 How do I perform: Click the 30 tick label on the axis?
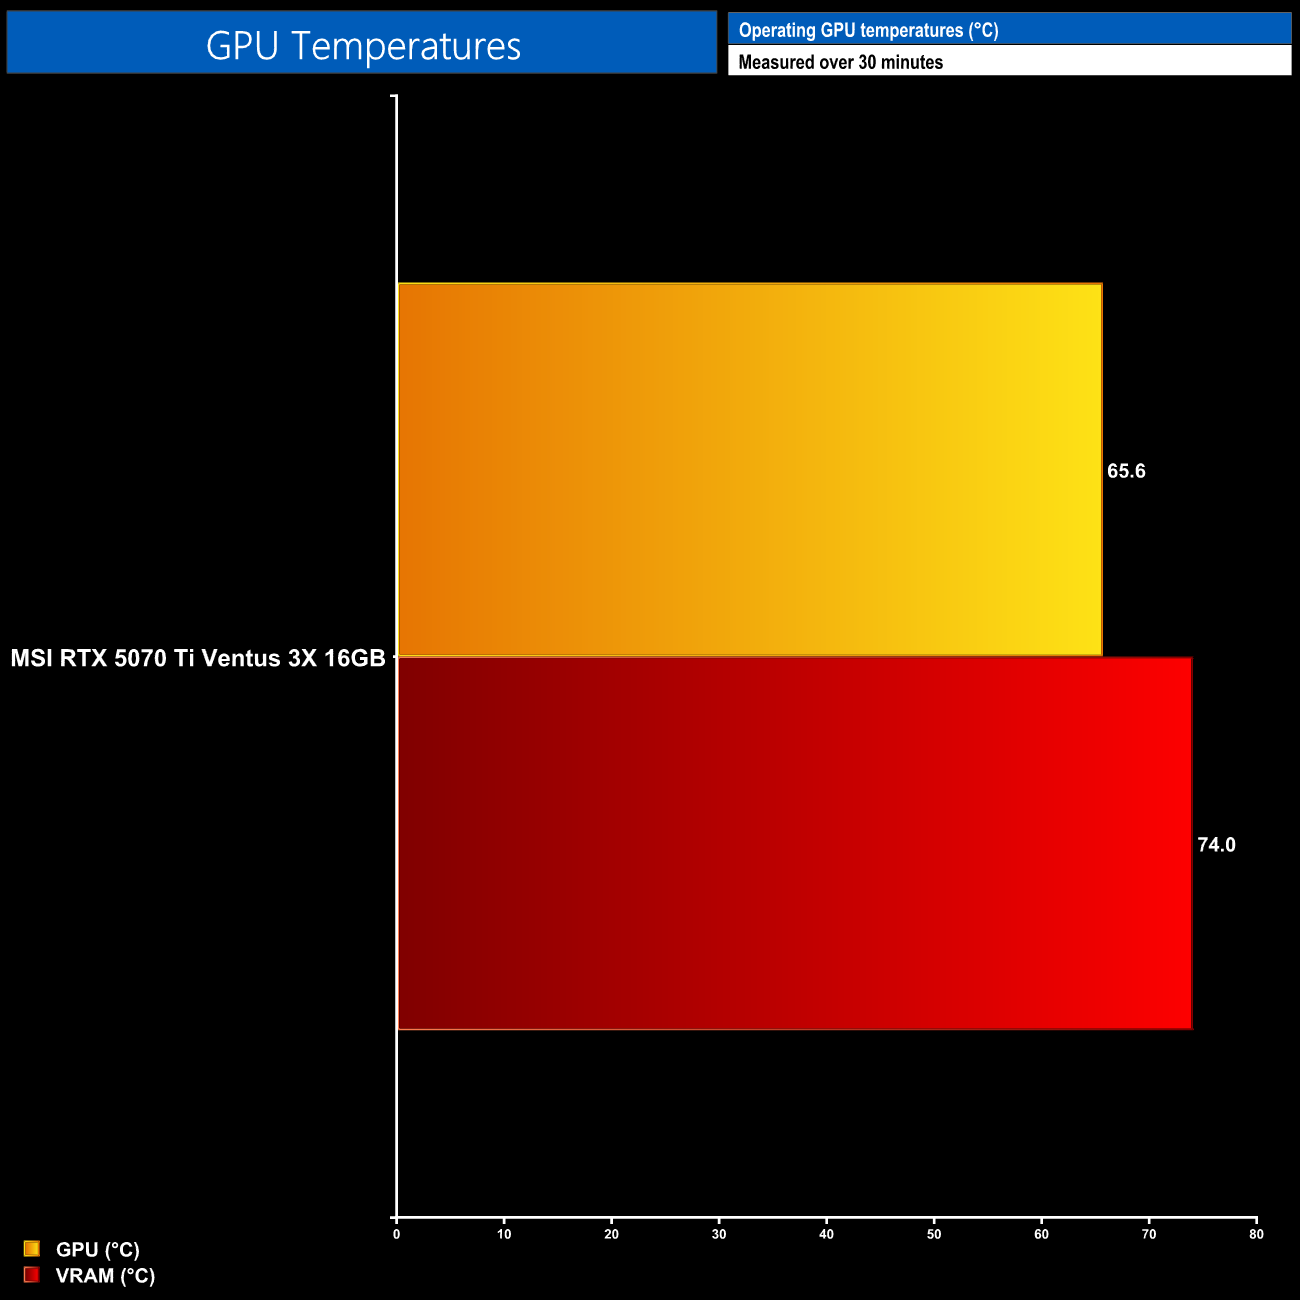[719, 1234]
